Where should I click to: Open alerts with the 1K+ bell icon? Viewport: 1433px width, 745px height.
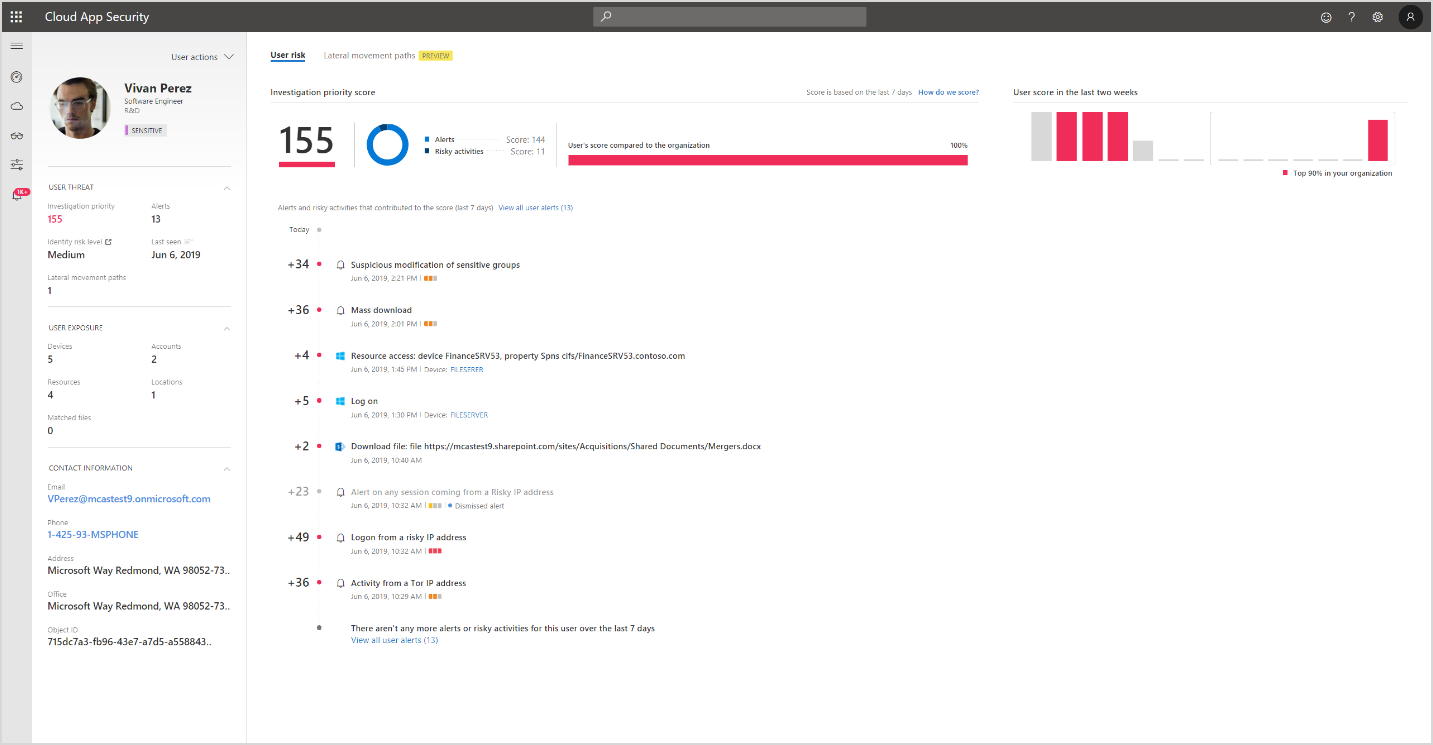pyautogui.click(x=16, y=194)
